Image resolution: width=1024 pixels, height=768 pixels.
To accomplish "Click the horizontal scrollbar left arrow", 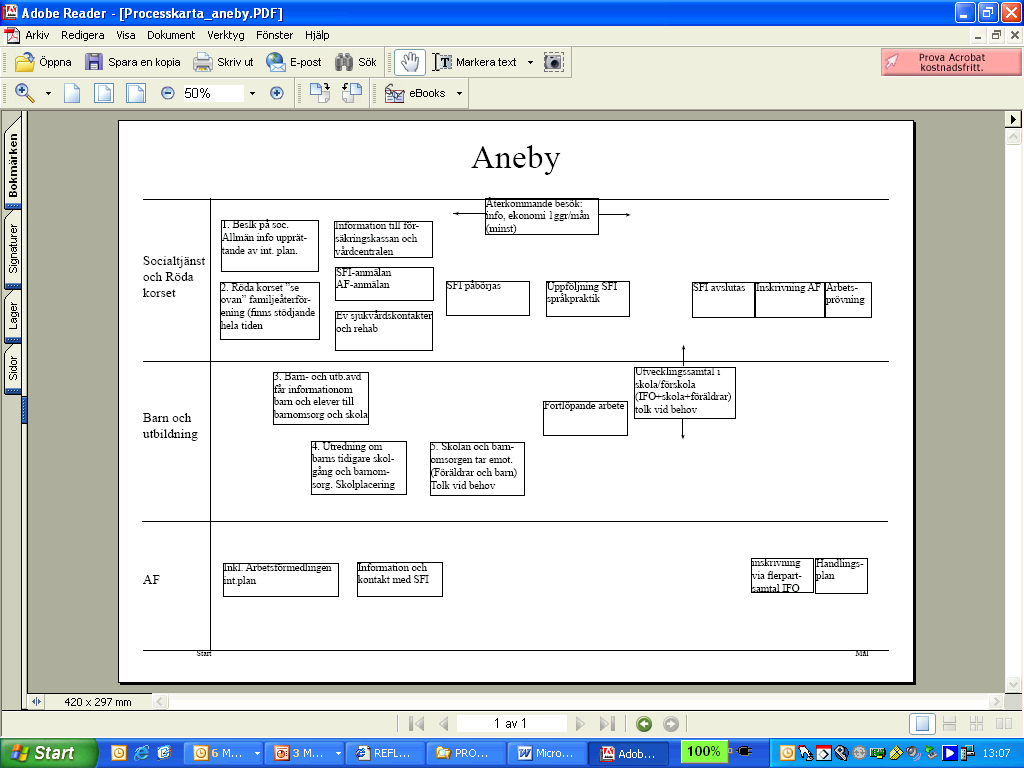I will coord(159,702).
